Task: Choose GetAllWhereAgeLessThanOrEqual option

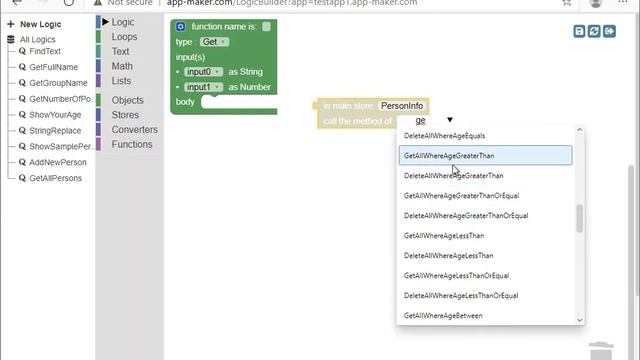Action: click(485, 276)
